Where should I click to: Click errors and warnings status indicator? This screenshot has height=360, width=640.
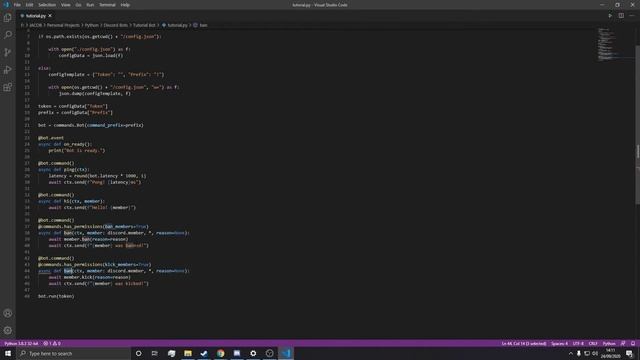click(x=52, y=344)
